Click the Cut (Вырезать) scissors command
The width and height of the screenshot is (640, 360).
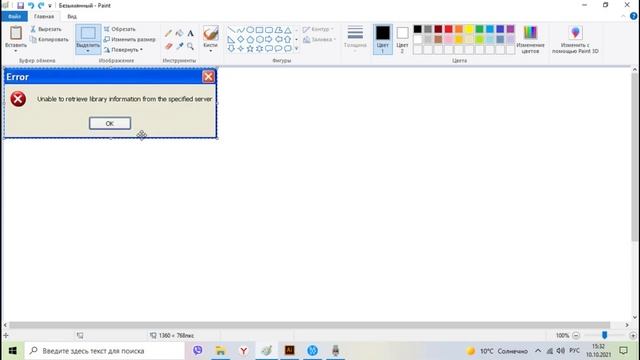coord(46,29)
